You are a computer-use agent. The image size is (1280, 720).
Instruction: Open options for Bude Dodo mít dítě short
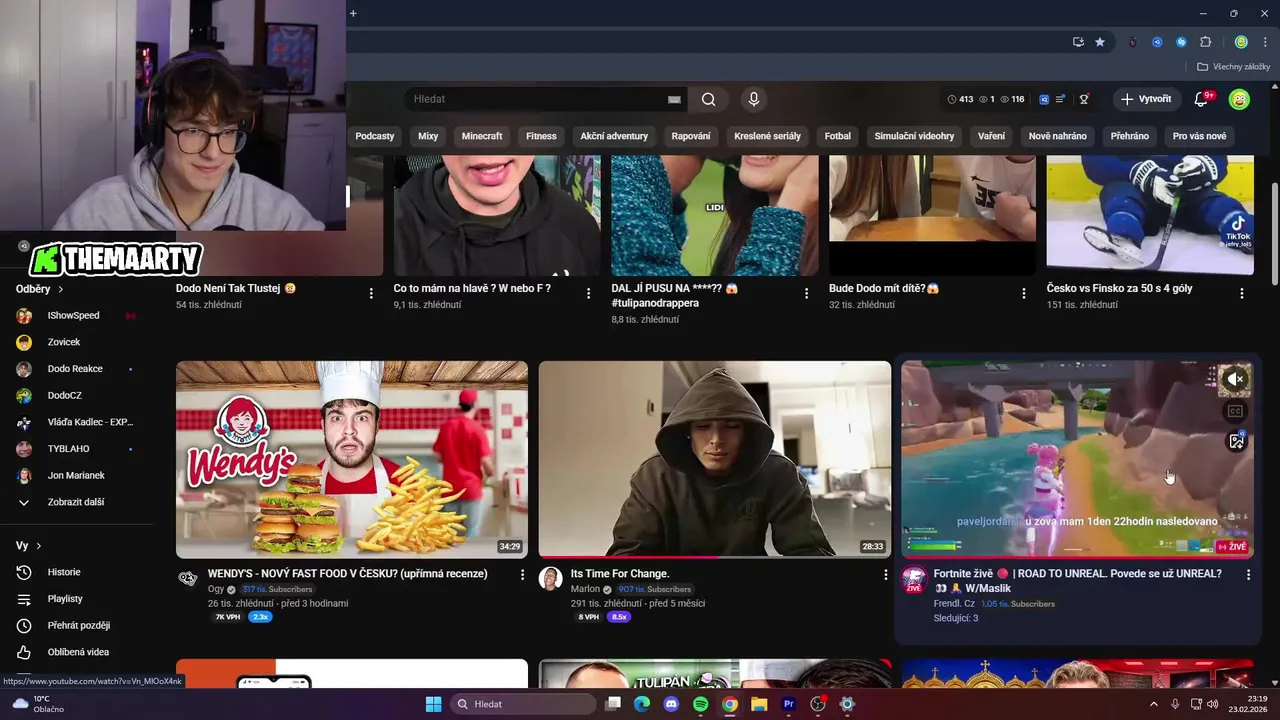1024,293
